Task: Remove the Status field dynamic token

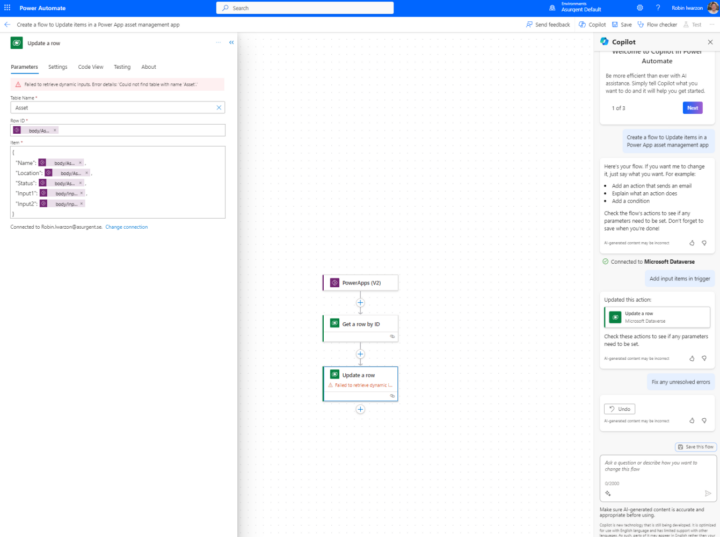Action: (80, 183)
